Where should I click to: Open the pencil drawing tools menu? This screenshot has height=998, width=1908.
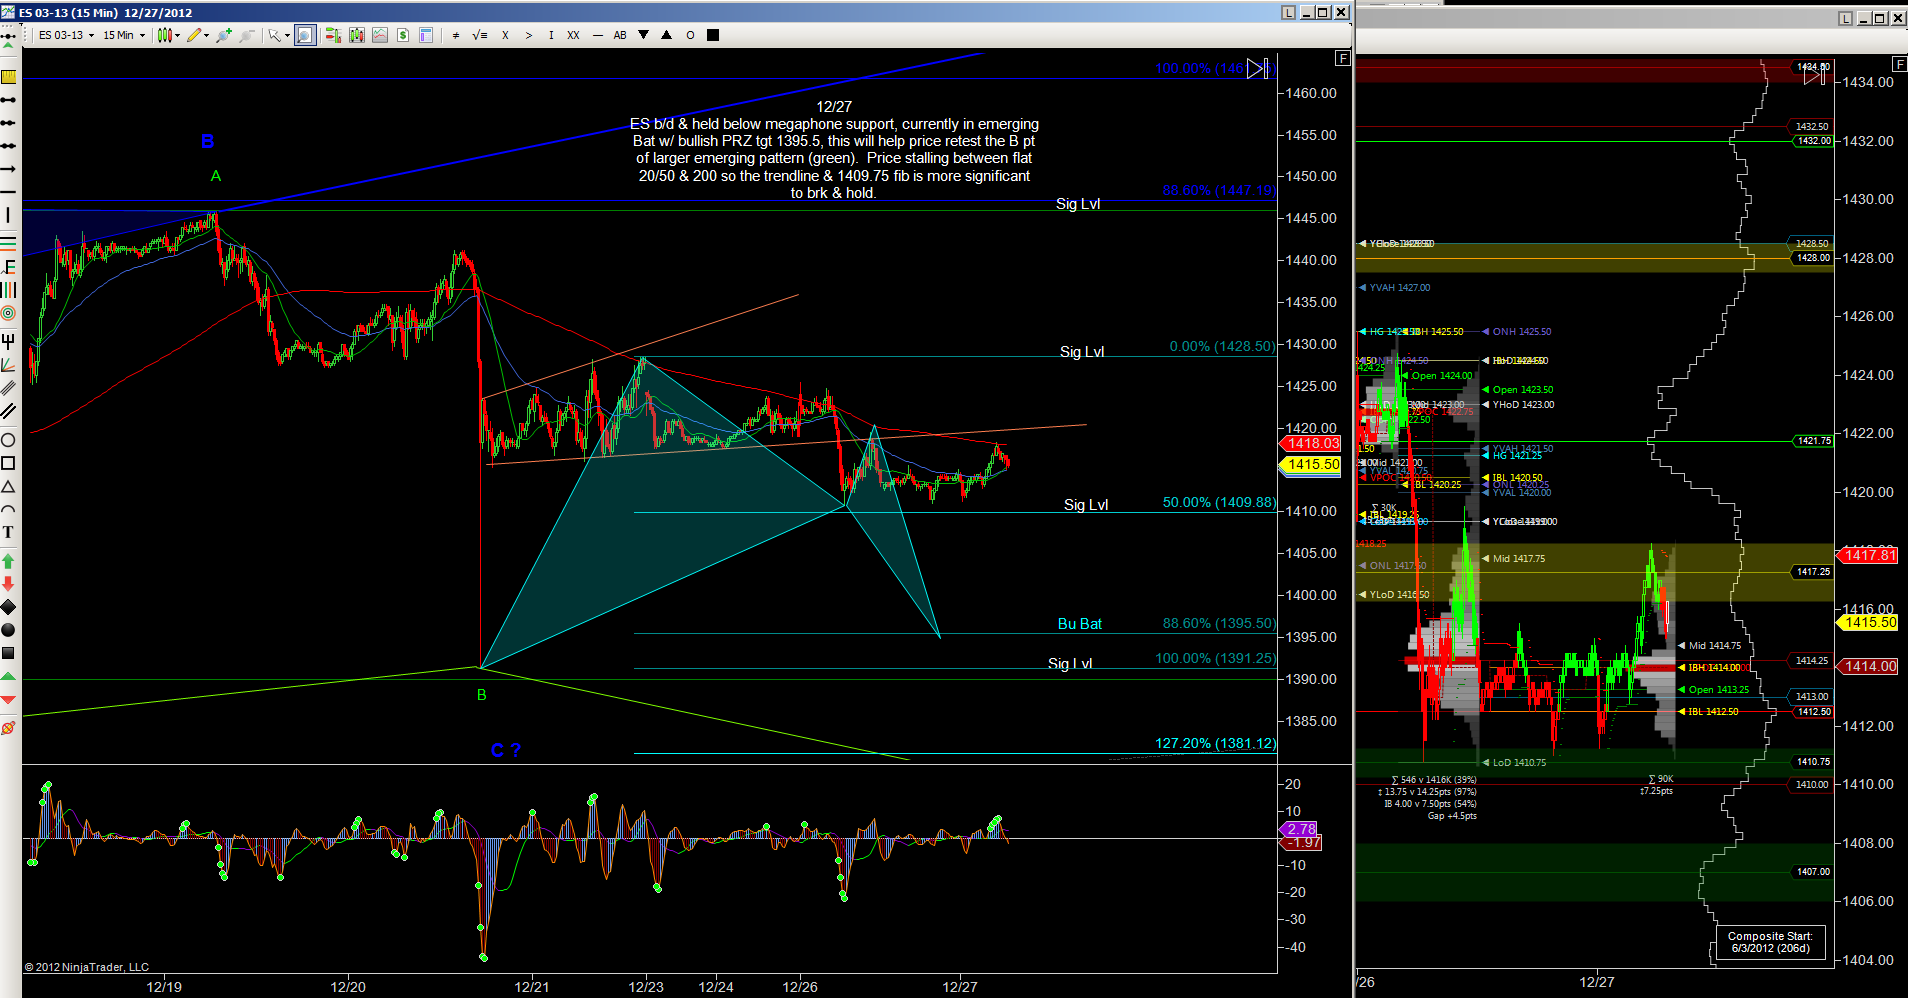tap(197, 35)
